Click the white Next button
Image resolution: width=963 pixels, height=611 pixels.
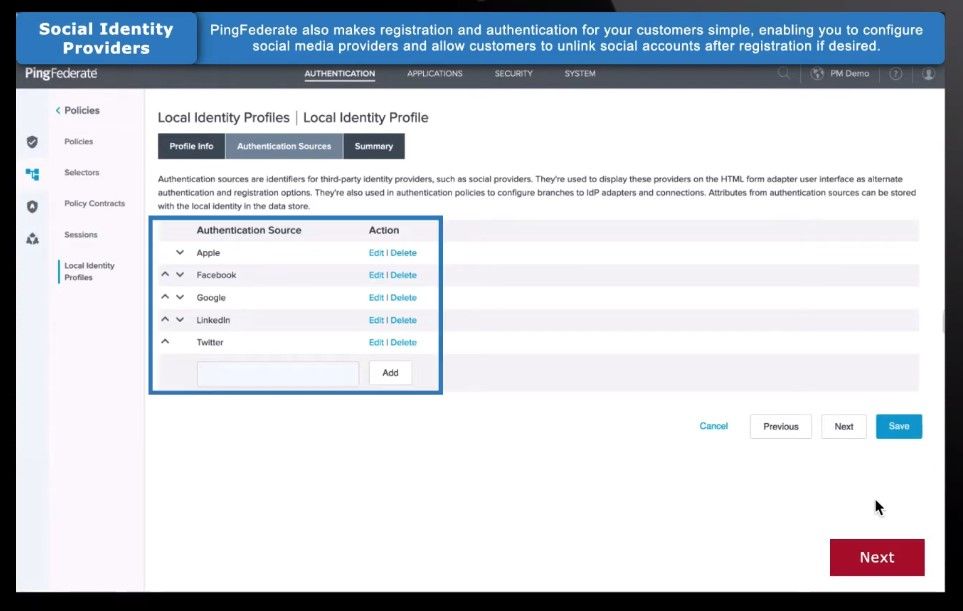point(844,426)
